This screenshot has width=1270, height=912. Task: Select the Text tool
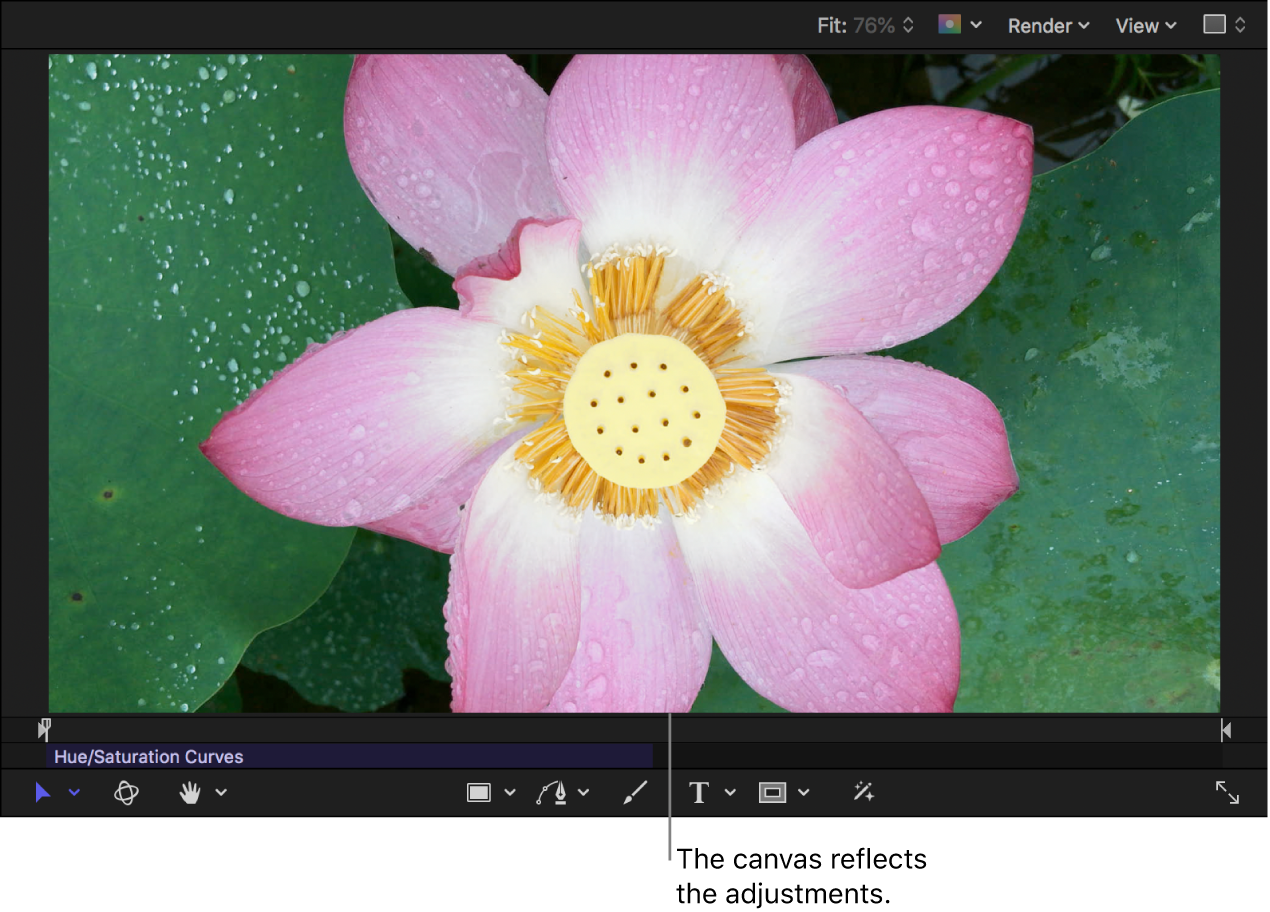point(697,792)
